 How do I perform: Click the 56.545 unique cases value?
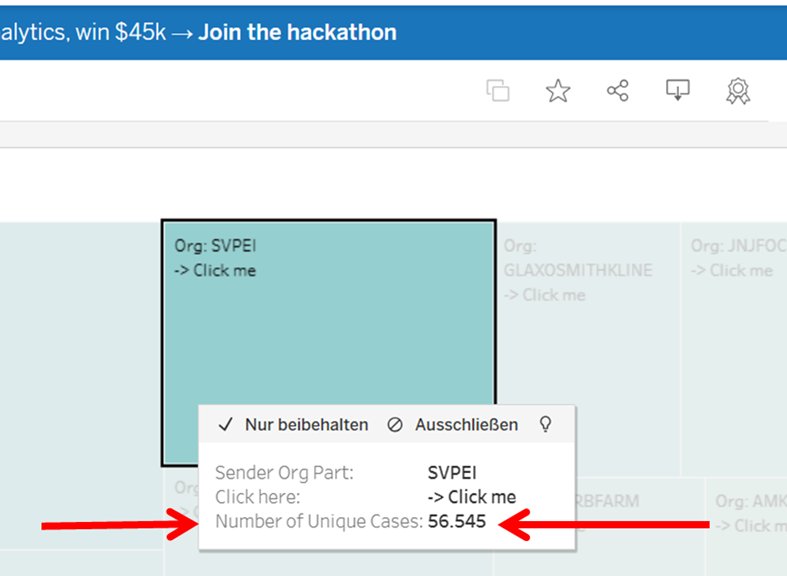457,521
